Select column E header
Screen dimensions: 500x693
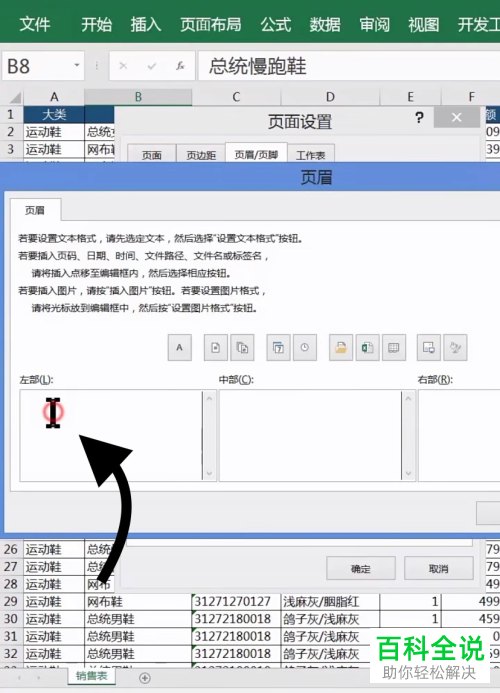[x=411, y=97]
